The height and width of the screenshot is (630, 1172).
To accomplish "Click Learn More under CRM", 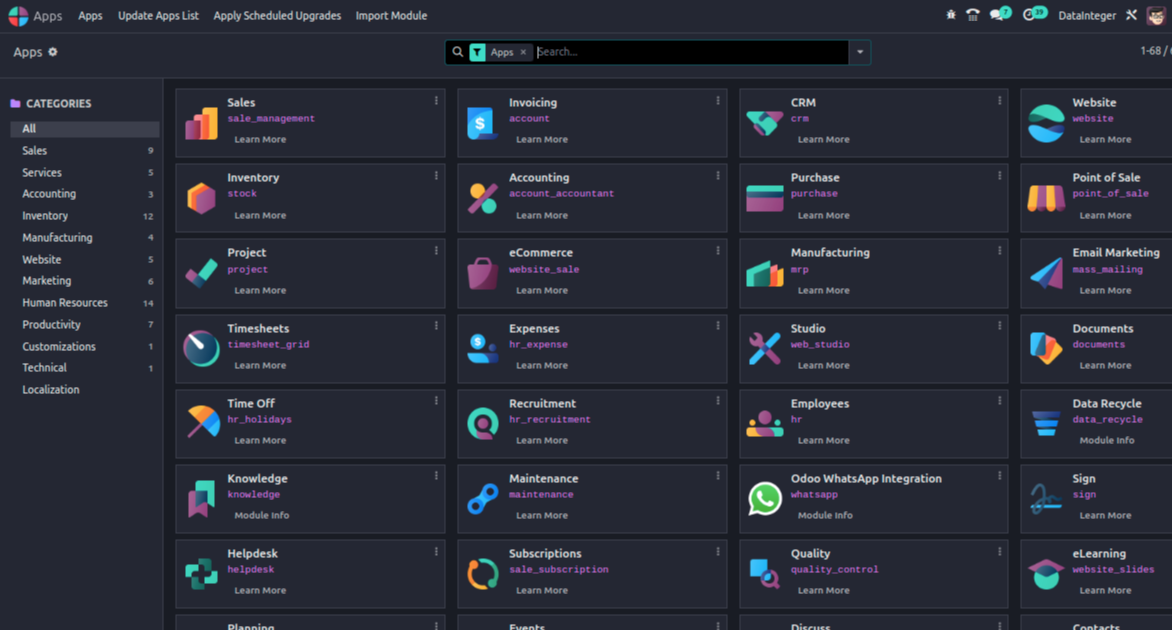I will (824, 140).
